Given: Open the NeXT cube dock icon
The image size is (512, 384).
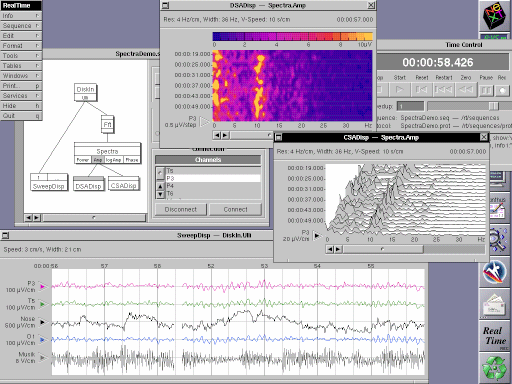Looking at the screenshot, I should (495, 15).
